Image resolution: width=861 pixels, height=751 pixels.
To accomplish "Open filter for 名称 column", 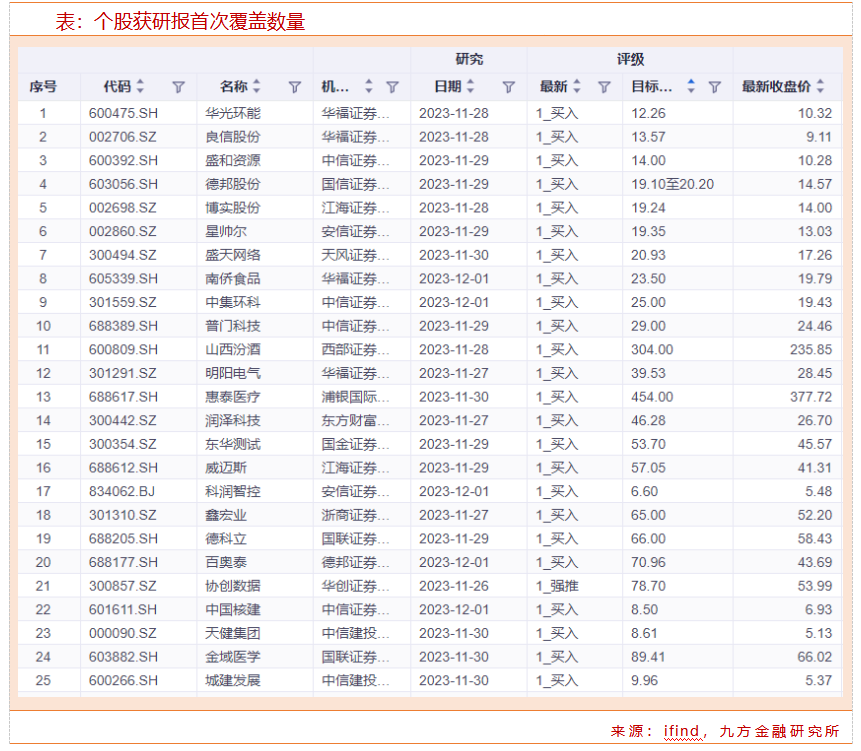I will (x=294, y=87).
